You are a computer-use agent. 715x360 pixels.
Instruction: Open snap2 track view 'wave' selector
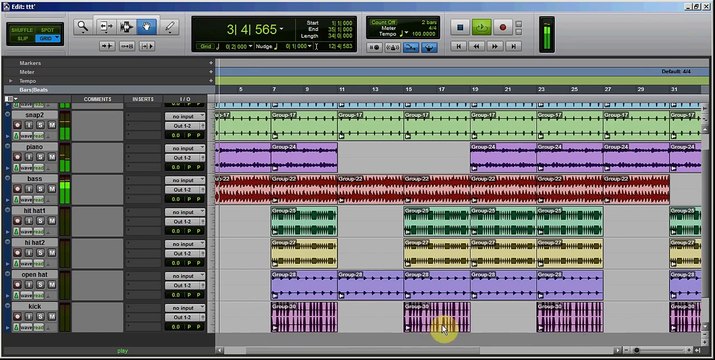click(26, 136)
